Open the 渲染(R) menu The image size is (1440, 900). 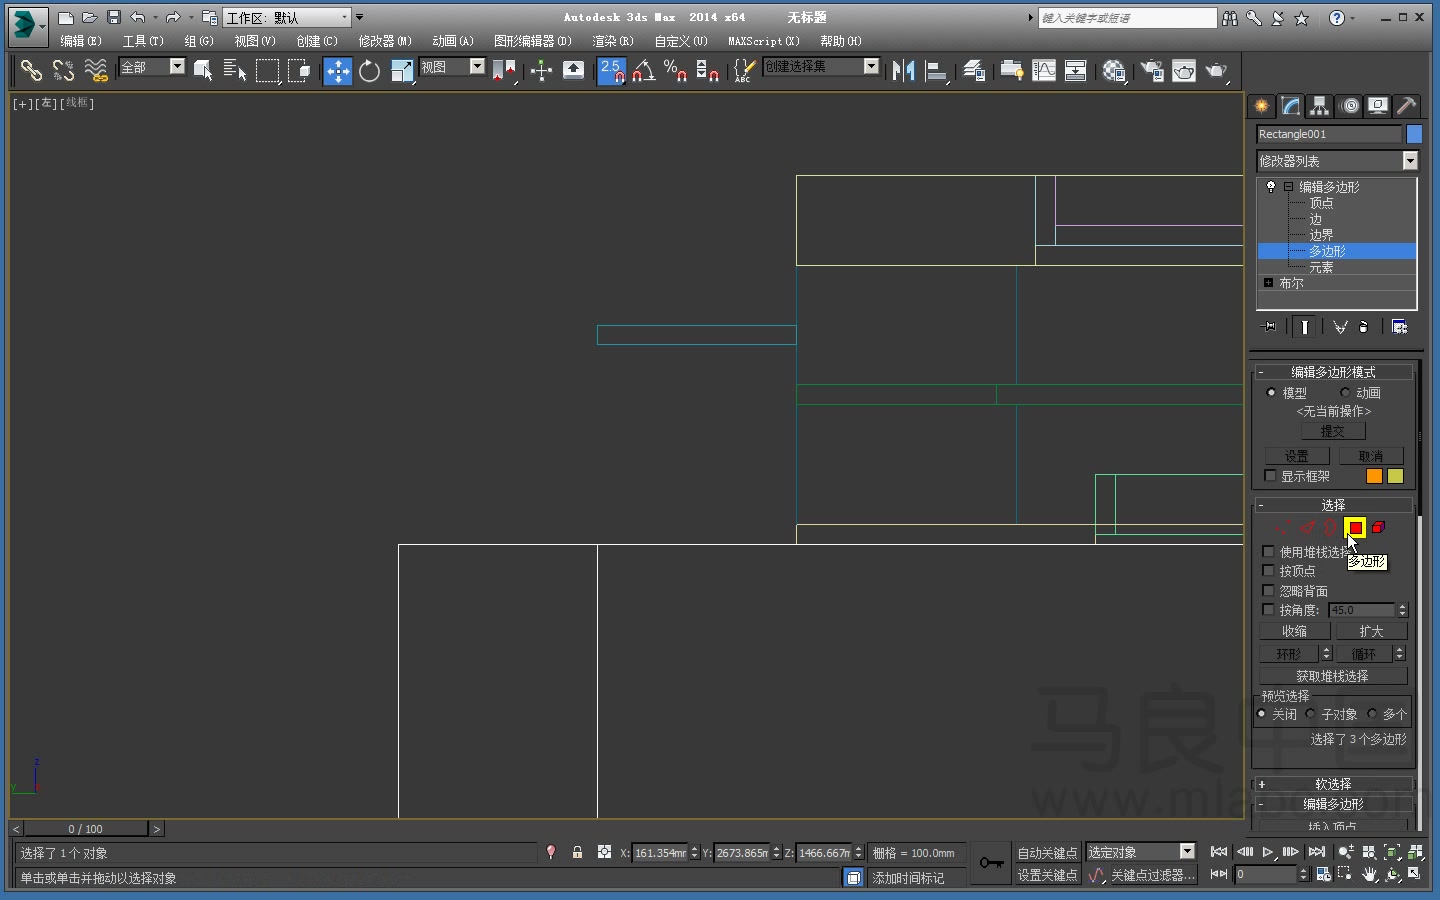coord(612,41)
